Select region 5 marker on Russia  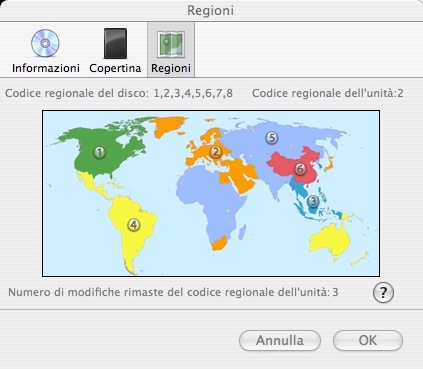tap(272, 138)
